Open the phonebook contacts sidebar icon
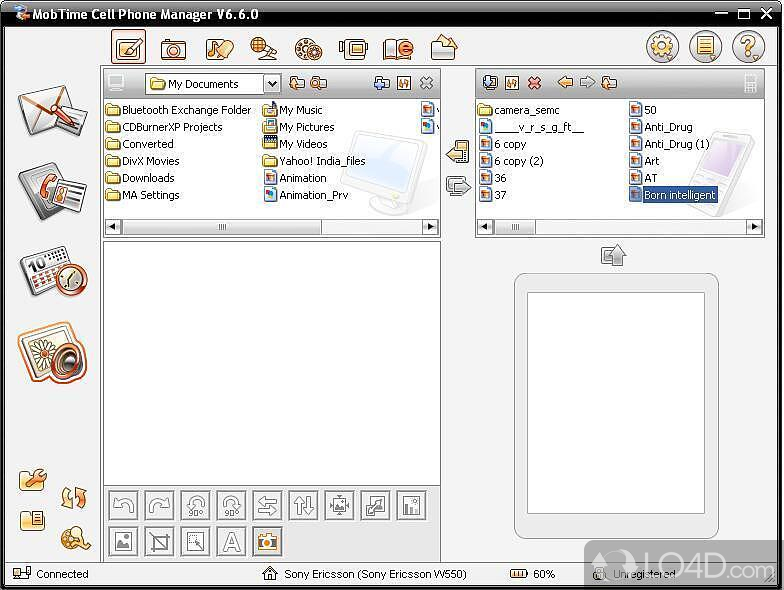Viewport: 784px width, 590px height. 52,190
